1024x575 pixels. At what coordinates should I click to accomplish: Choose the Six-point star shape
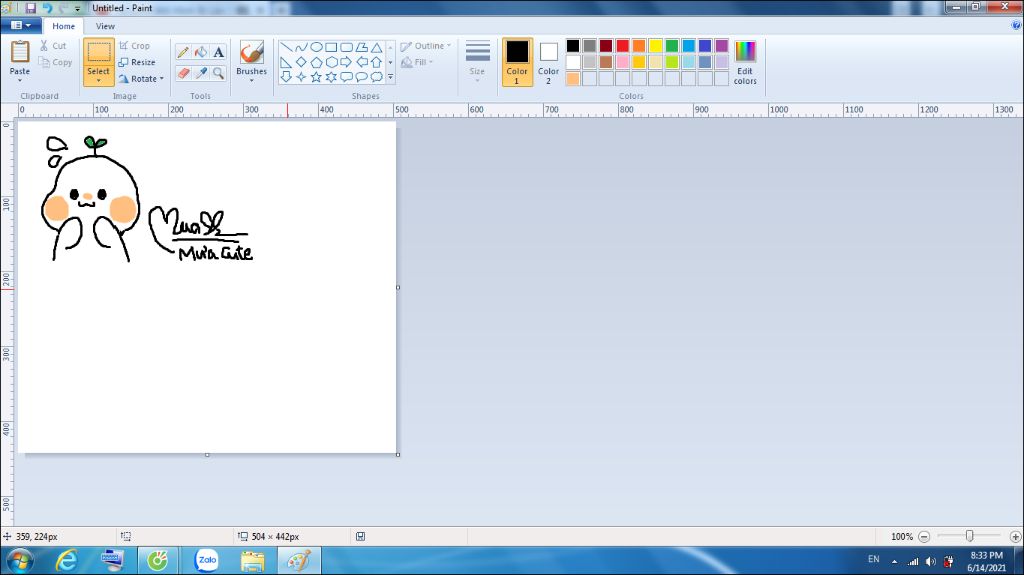(331, 77)
